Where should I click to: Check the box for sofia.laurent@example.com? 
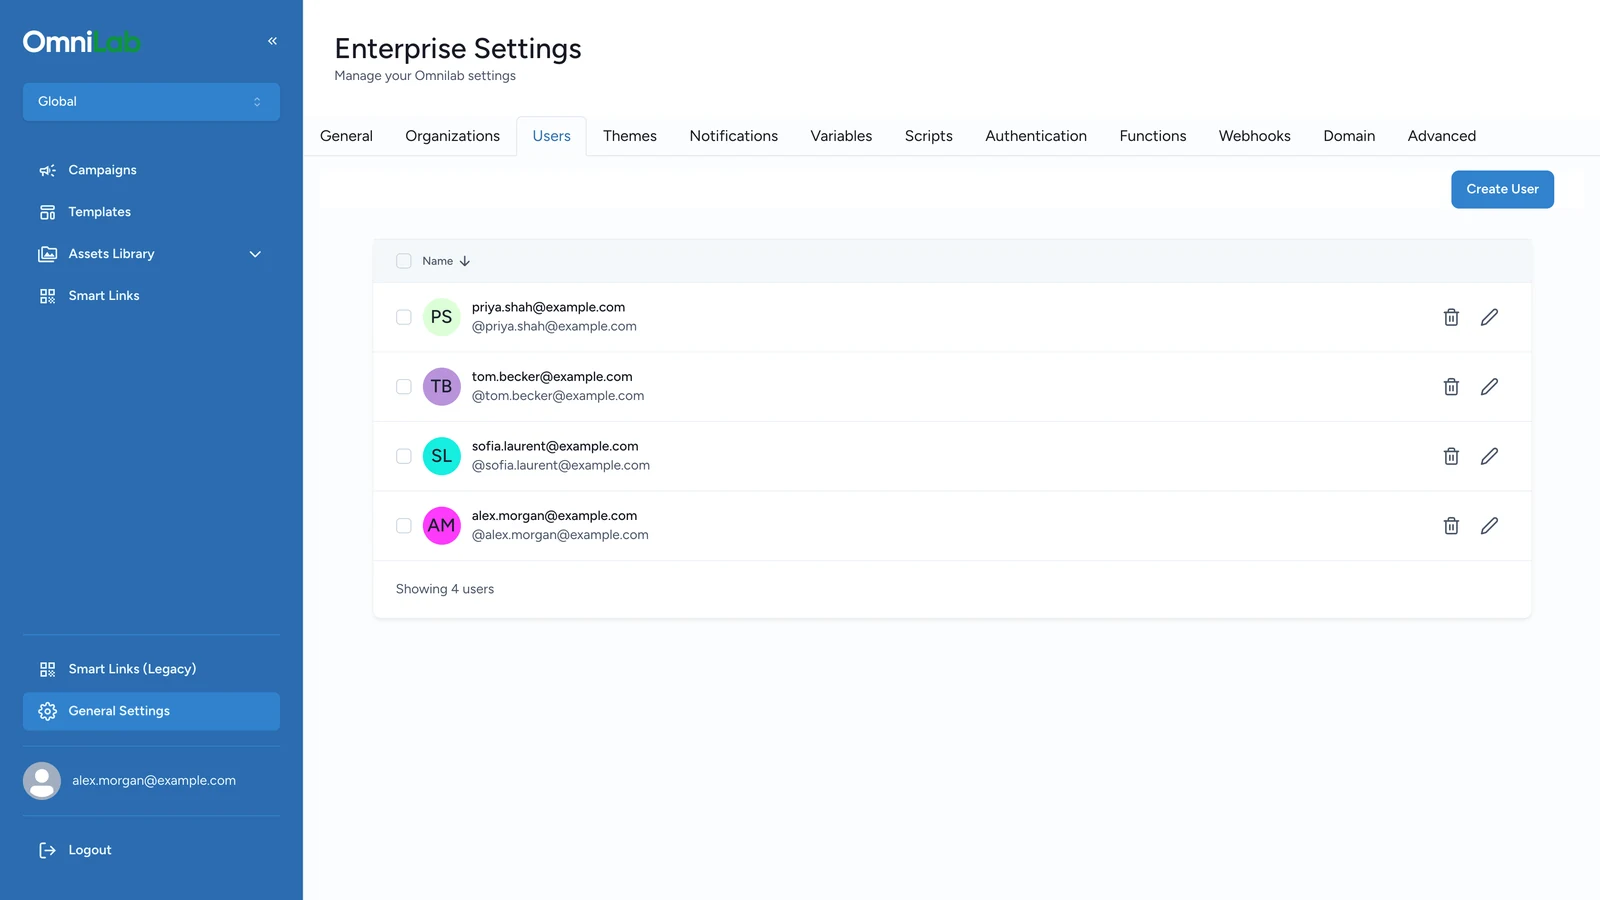coord(404,456)
